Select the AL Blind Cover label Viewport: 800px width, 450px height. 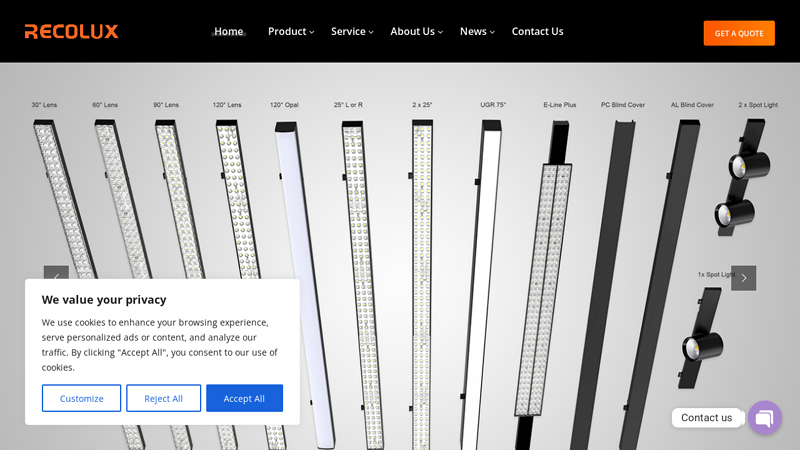click(692, 105)
